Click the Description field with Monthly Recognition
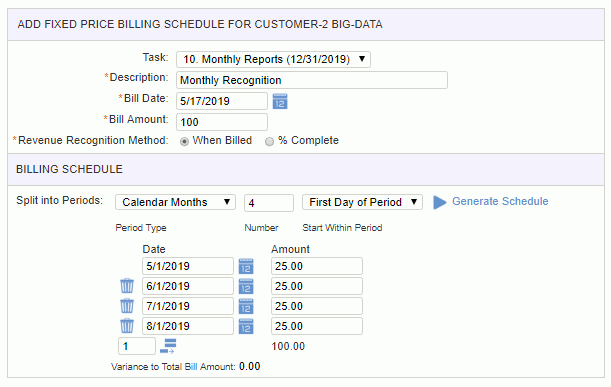 tap(312, 80)
